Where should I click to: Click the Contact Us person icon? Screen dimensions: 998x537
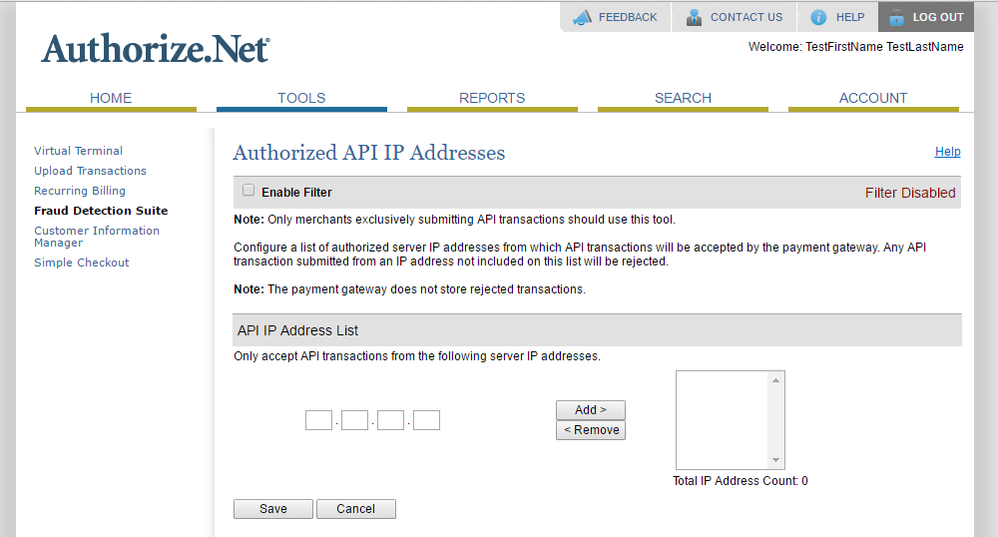(694, 17)
